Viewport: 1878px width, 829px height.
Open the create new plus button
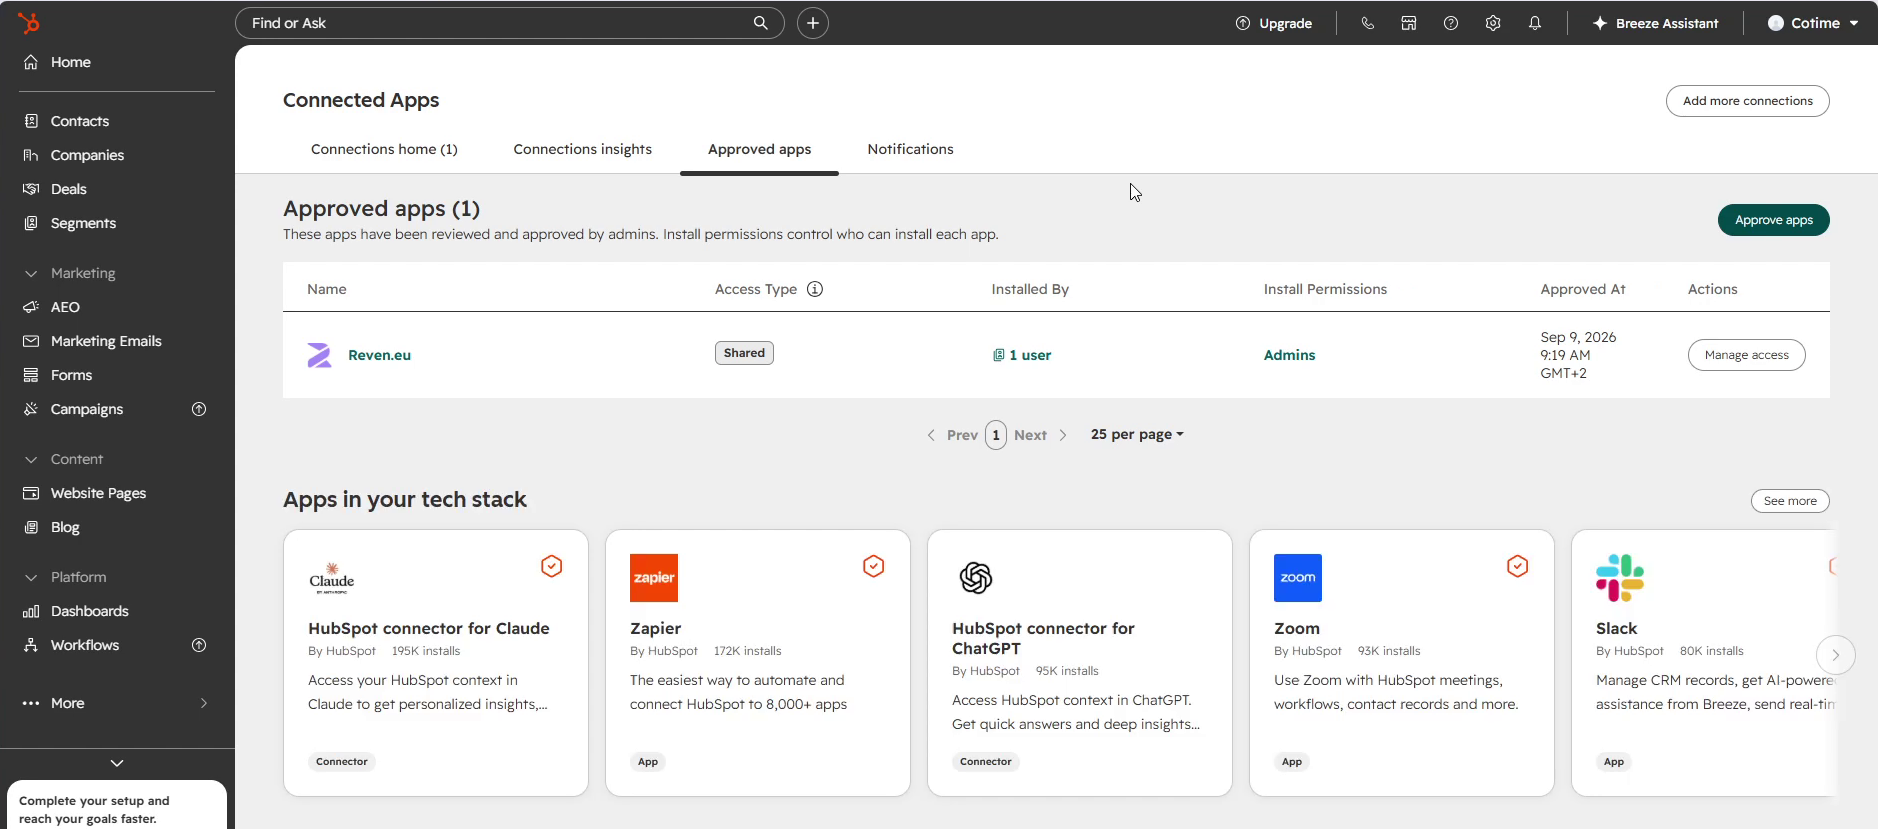(x=813, y=23)
